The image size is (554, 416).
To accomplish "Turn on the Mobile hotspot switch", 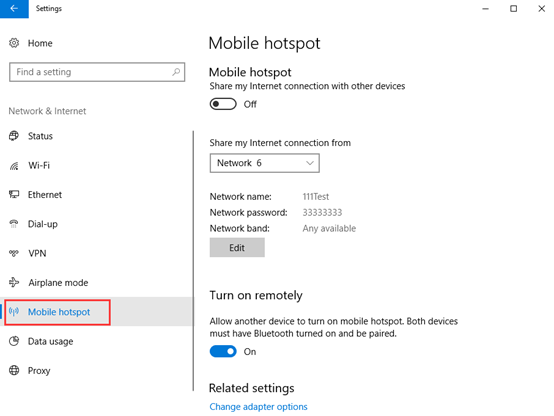I will 223,104.
